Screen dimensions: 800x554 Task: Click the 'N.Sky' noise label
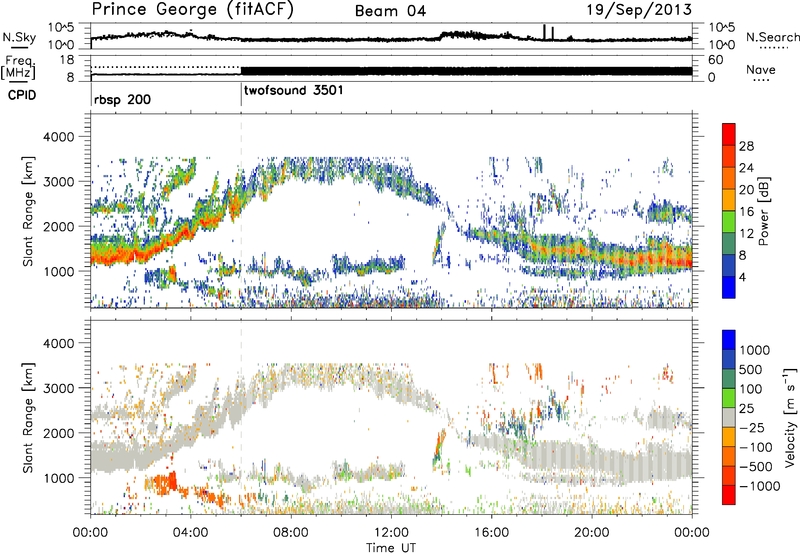[19, 37]
